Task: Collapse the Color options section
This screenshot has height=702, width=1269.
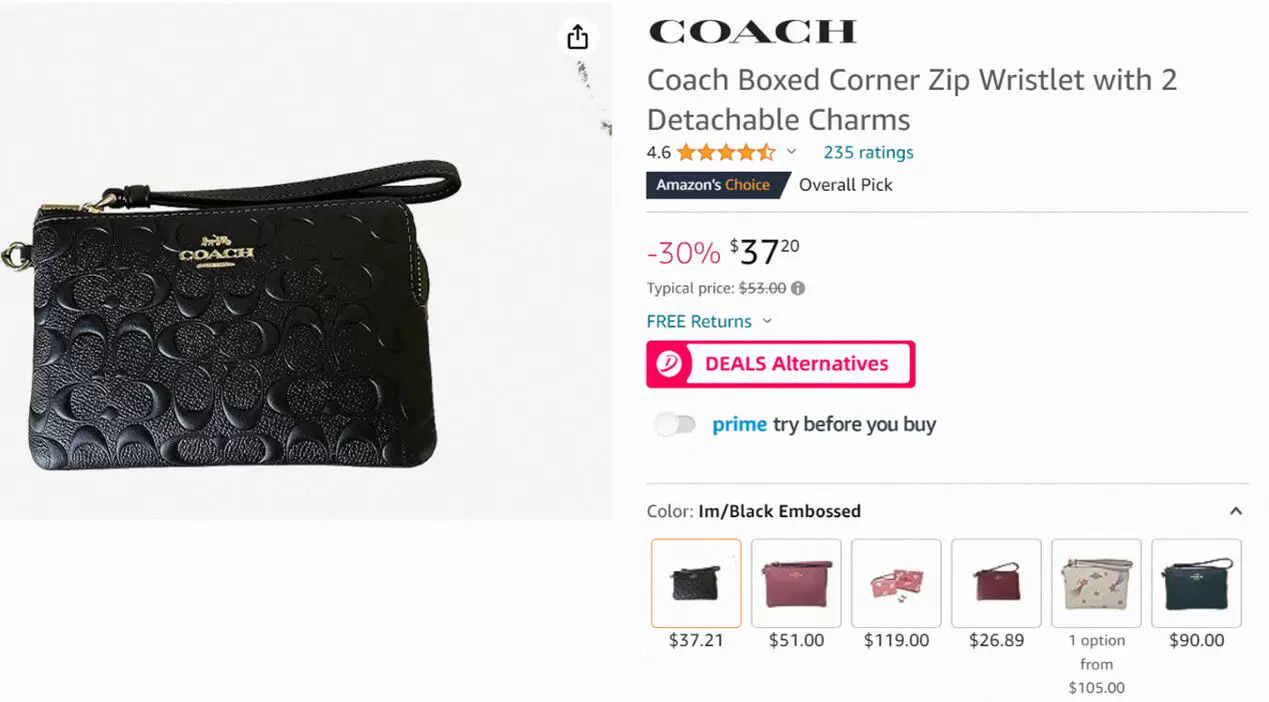Action: click(x=1236, y=511)
